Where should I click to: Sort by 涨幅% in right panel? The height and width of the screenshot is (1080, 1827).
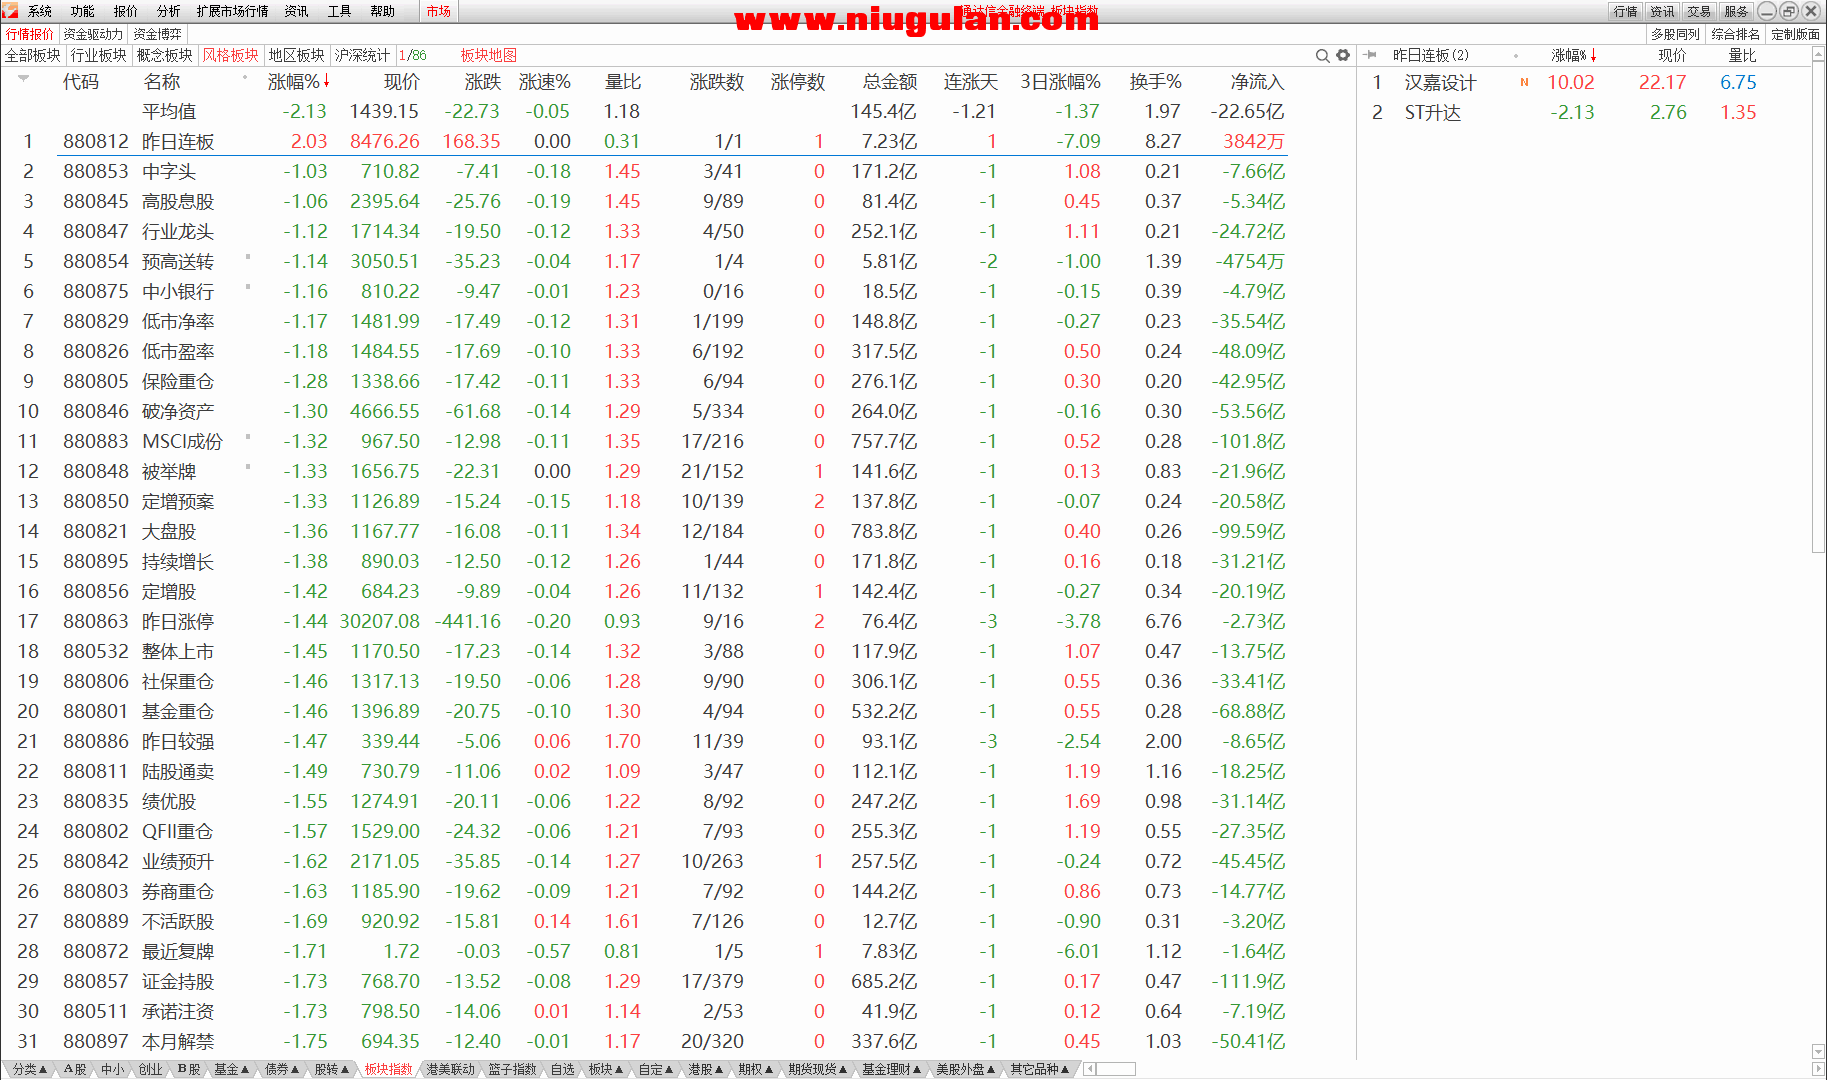[x=1573, y=56]
